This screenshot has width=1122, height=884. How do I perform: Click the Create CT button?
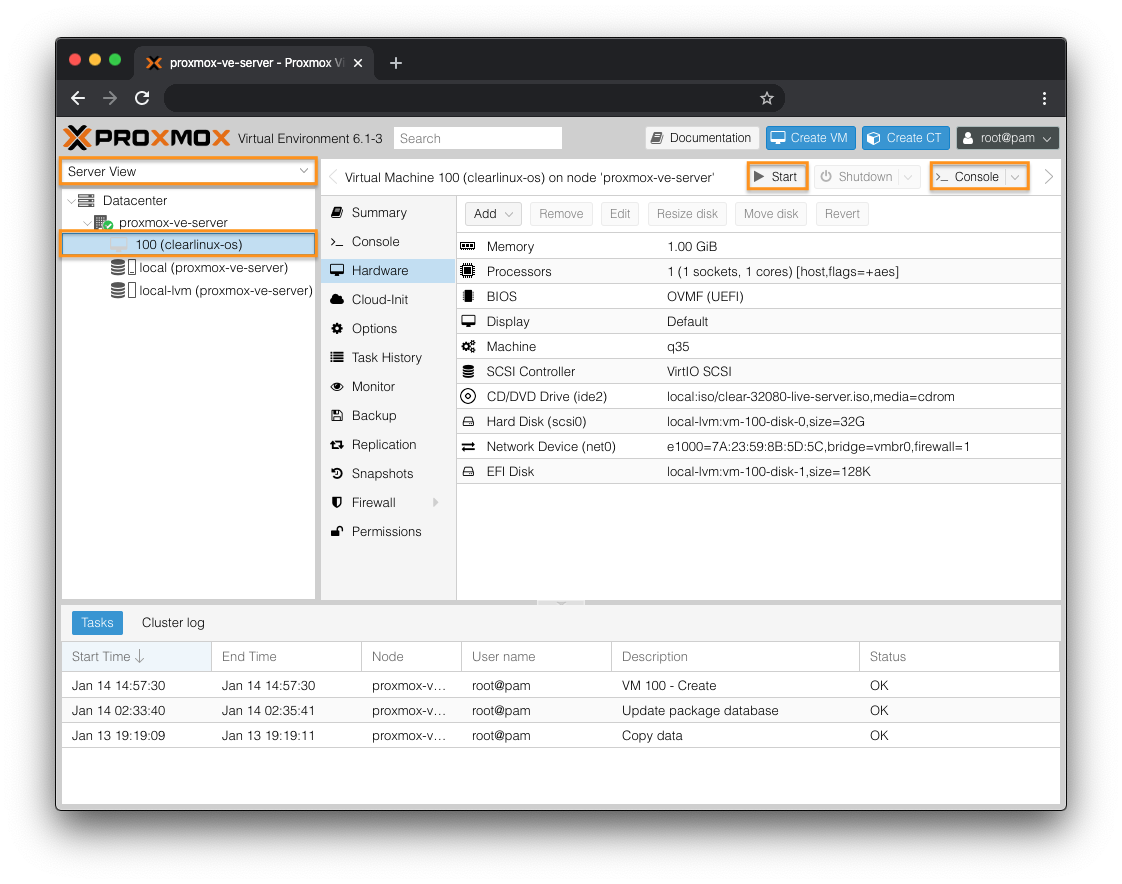point(906,138)
